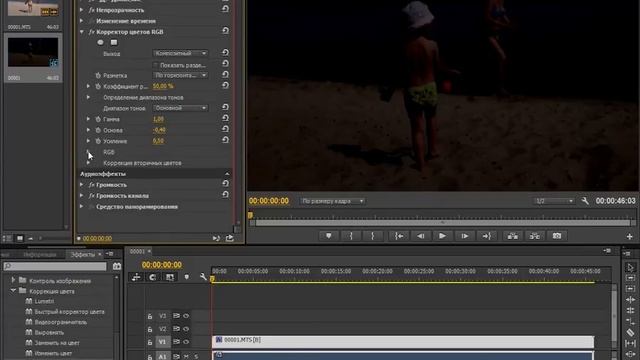
Task: Open the Effects panel flyout menu
Action: pos(109,254)
